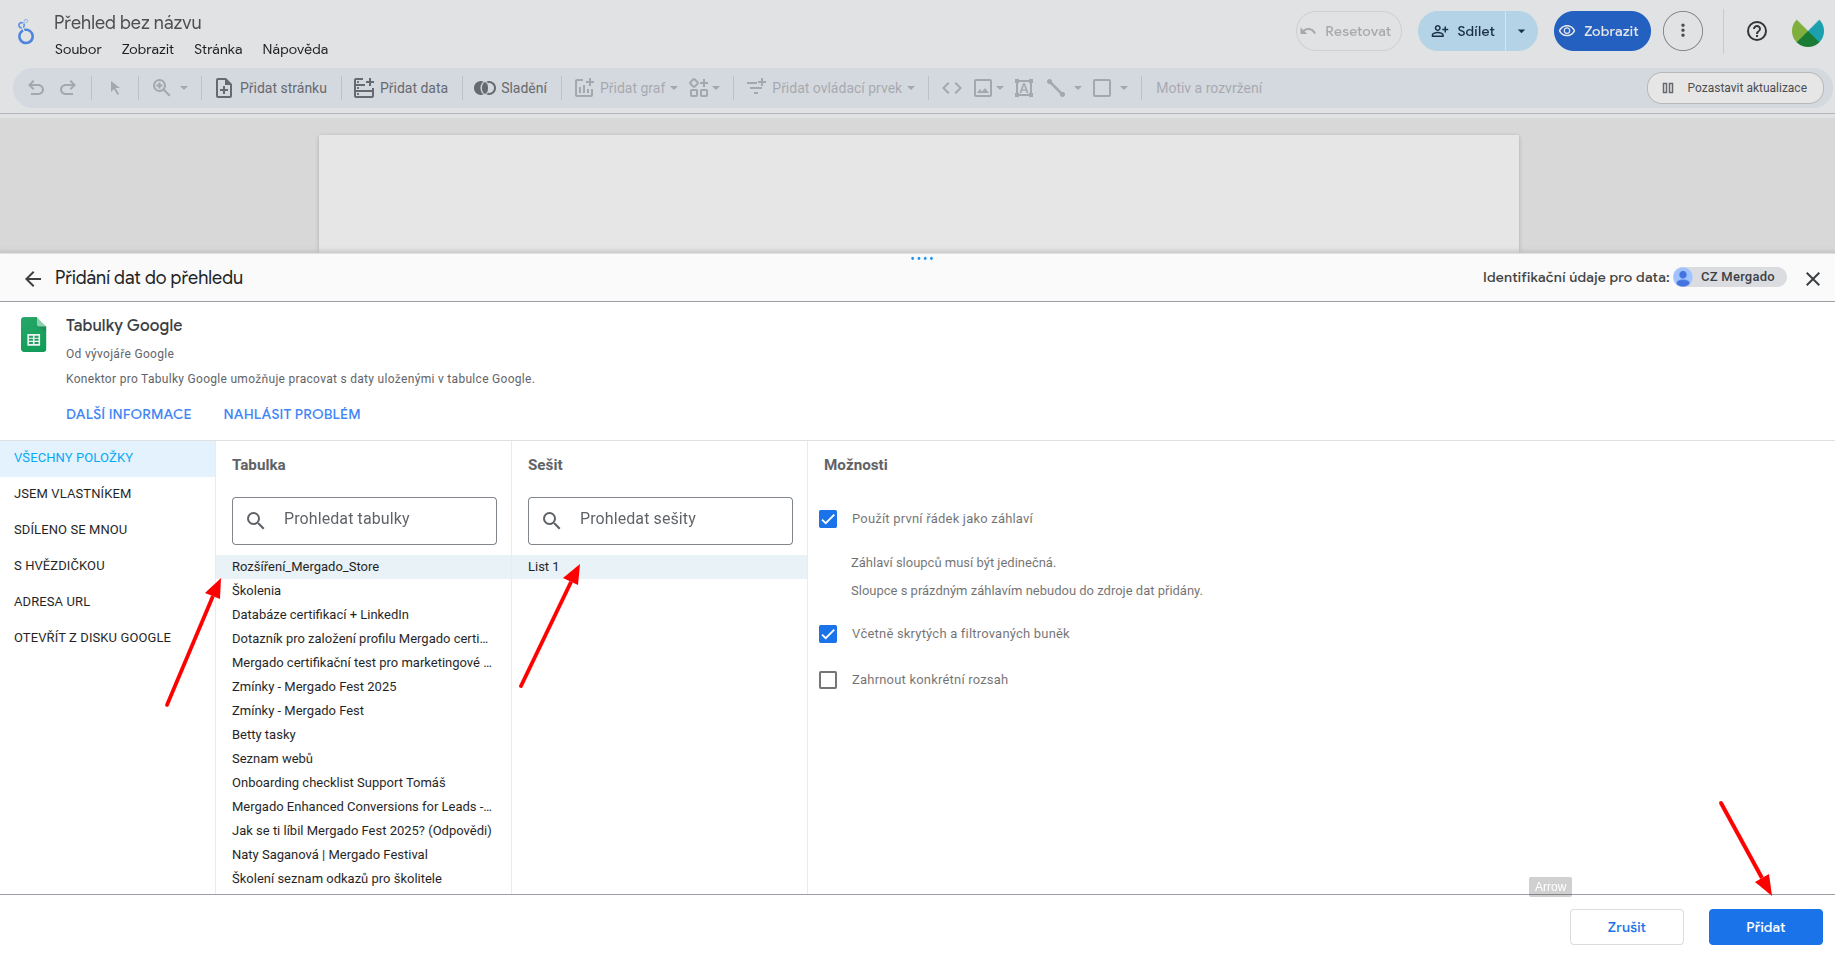Select Zmínky - Mergado Fest 2025

click(x=364, y=687)
